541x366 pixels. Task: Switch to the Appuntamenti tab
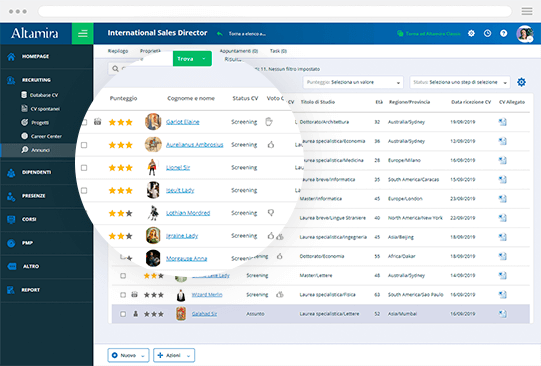pyautogui.click(x=239, y=51)
